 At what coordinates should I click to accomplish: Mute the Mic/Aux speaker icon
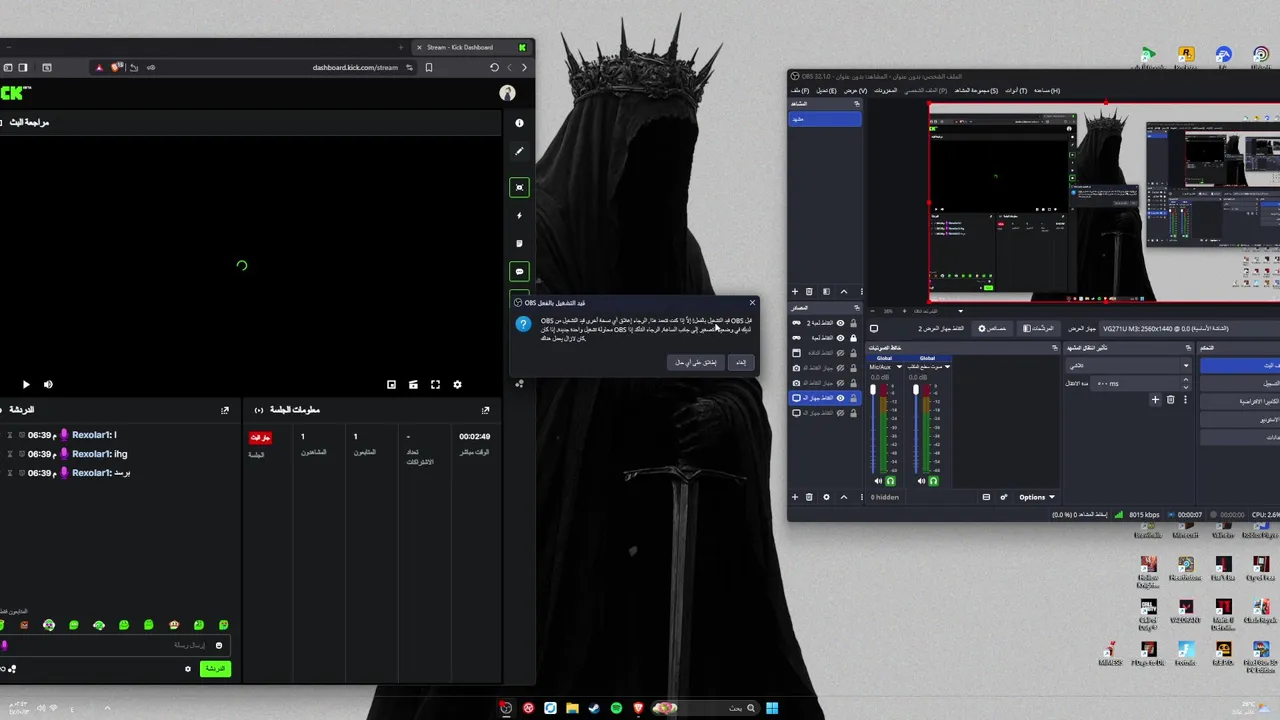pyautogui.click(x=879, y=481)
